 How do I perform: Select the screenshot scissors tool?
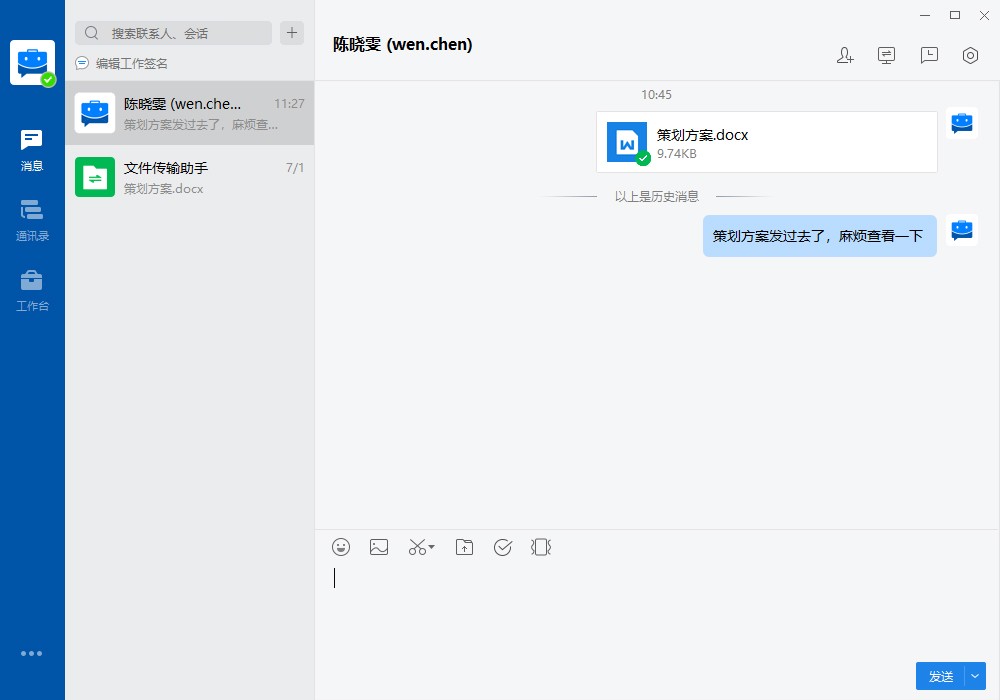414,547
